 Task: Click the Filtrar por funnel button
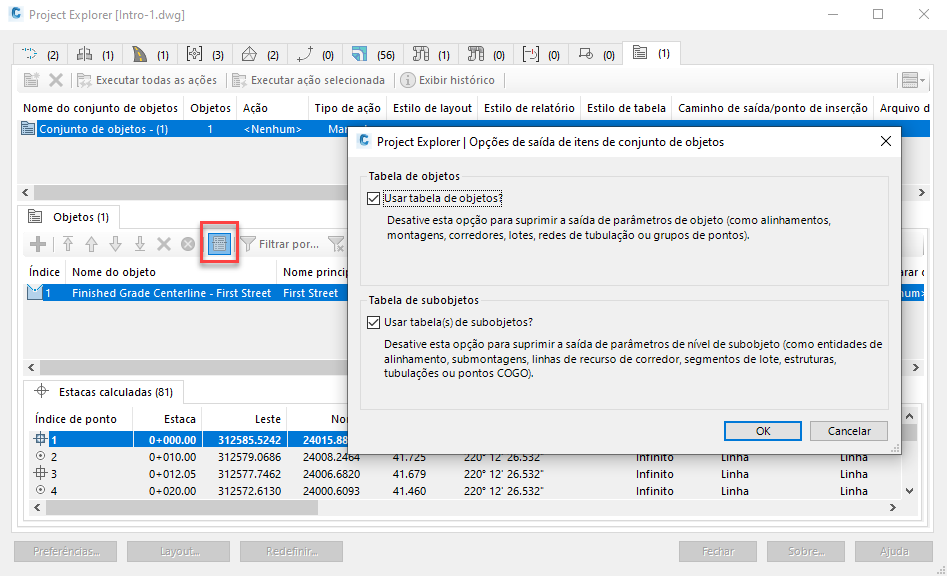(280, 244)
